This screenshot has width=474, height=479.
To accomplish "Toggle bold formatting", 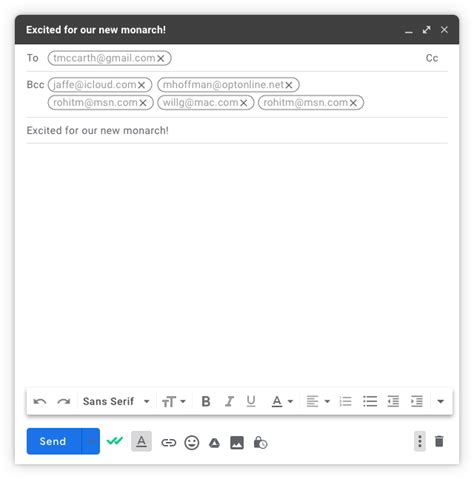I will (206, 401).
